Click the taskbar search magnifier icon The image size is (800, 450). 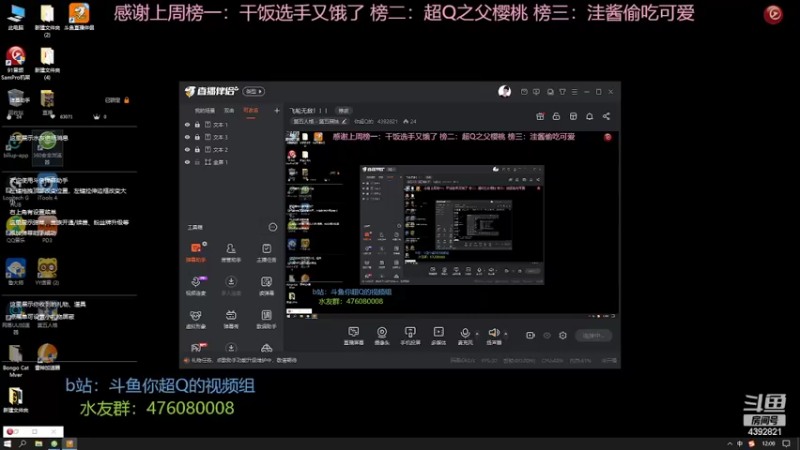pos(22,444)
